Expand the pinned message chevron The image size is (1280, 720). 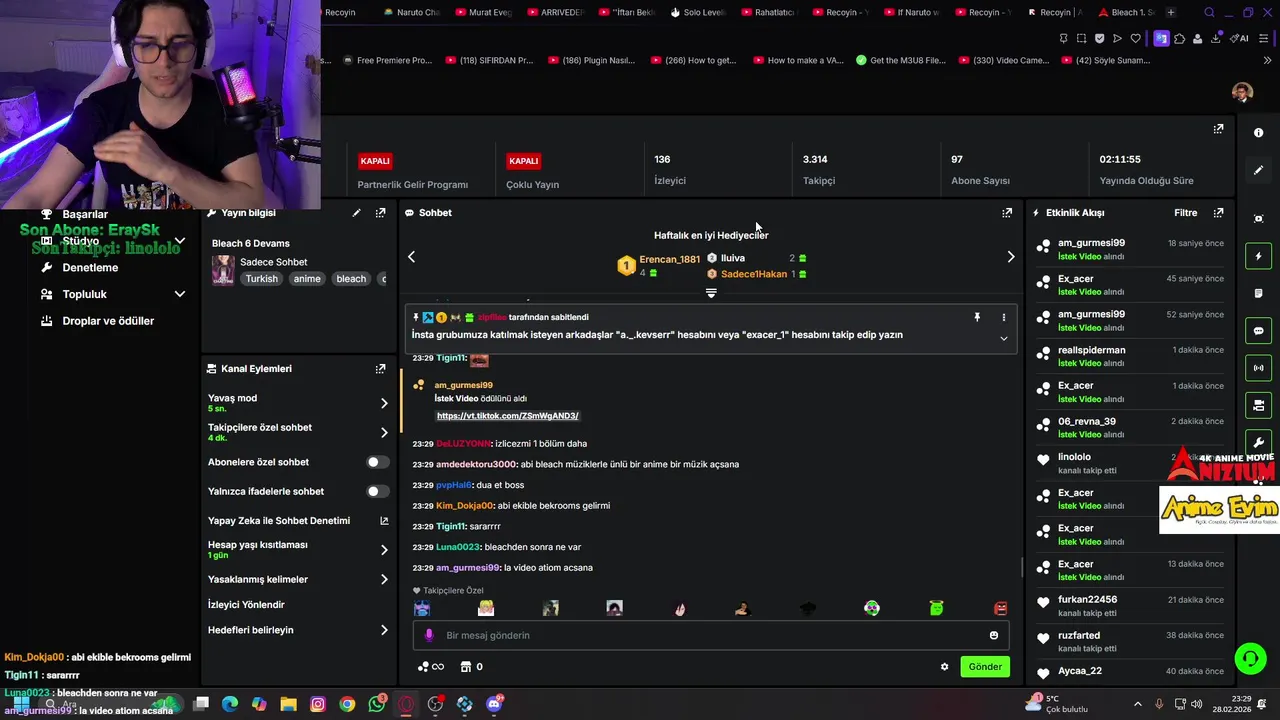pos(1004,338)
